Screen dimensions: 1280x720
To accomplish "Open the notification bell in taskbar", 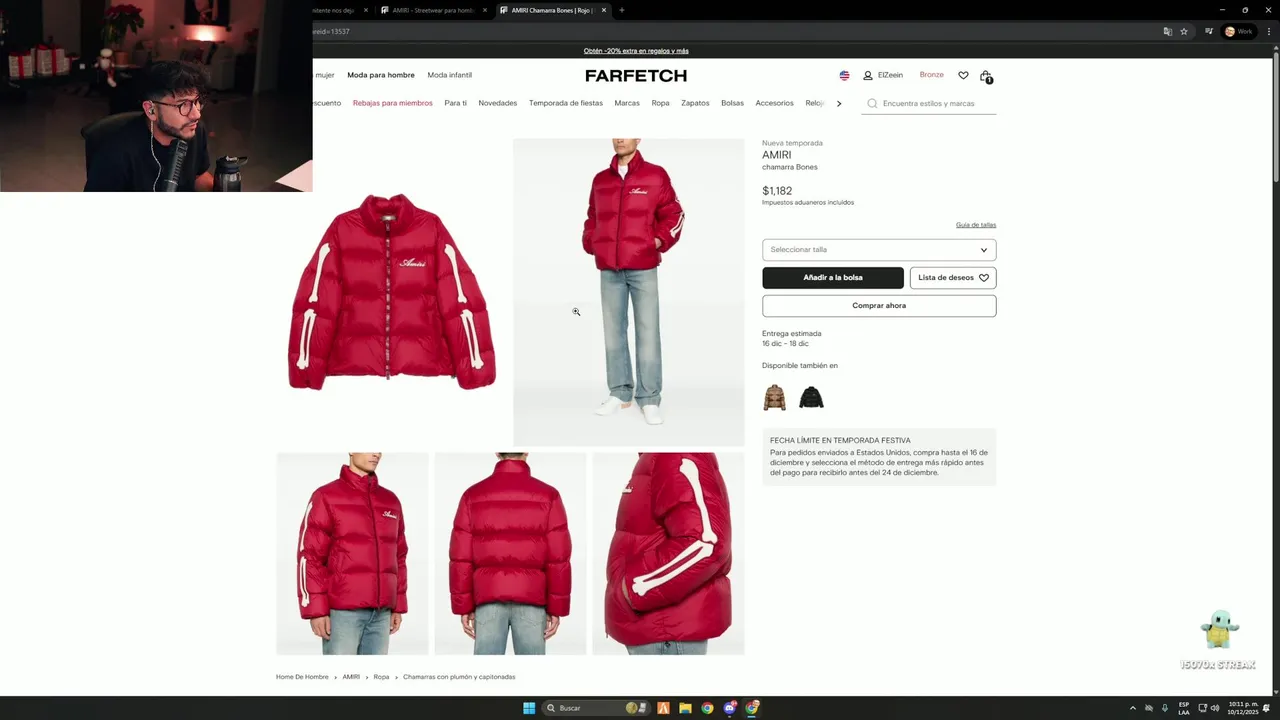I will point(1266,708).
